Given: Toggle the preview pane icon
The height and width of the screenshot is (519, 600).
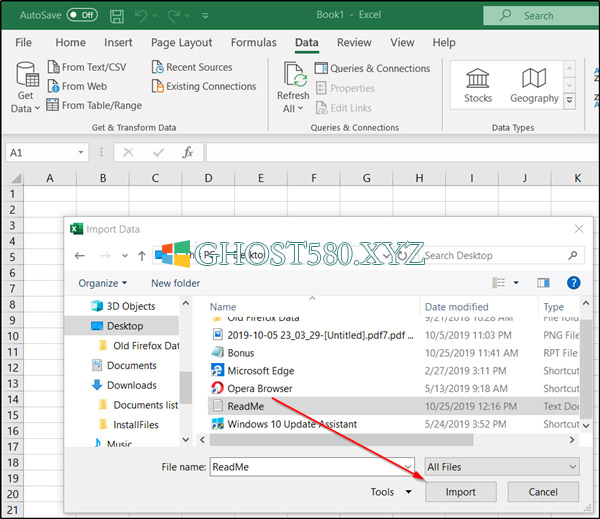Looking at the screenshot, I should click(x=543, y=283).
